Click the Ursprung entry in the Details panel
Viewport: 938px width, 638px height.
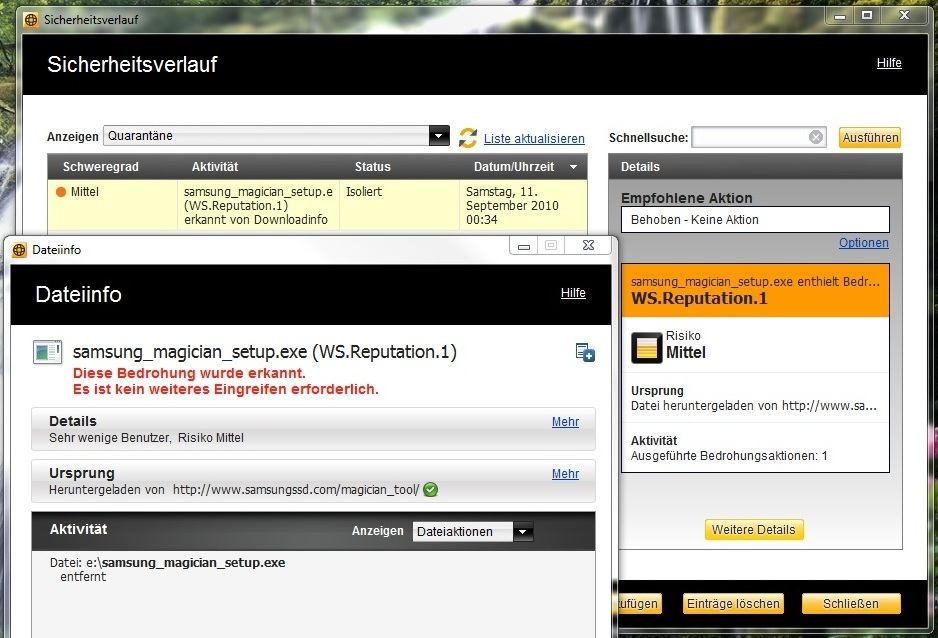pos(754,398)
